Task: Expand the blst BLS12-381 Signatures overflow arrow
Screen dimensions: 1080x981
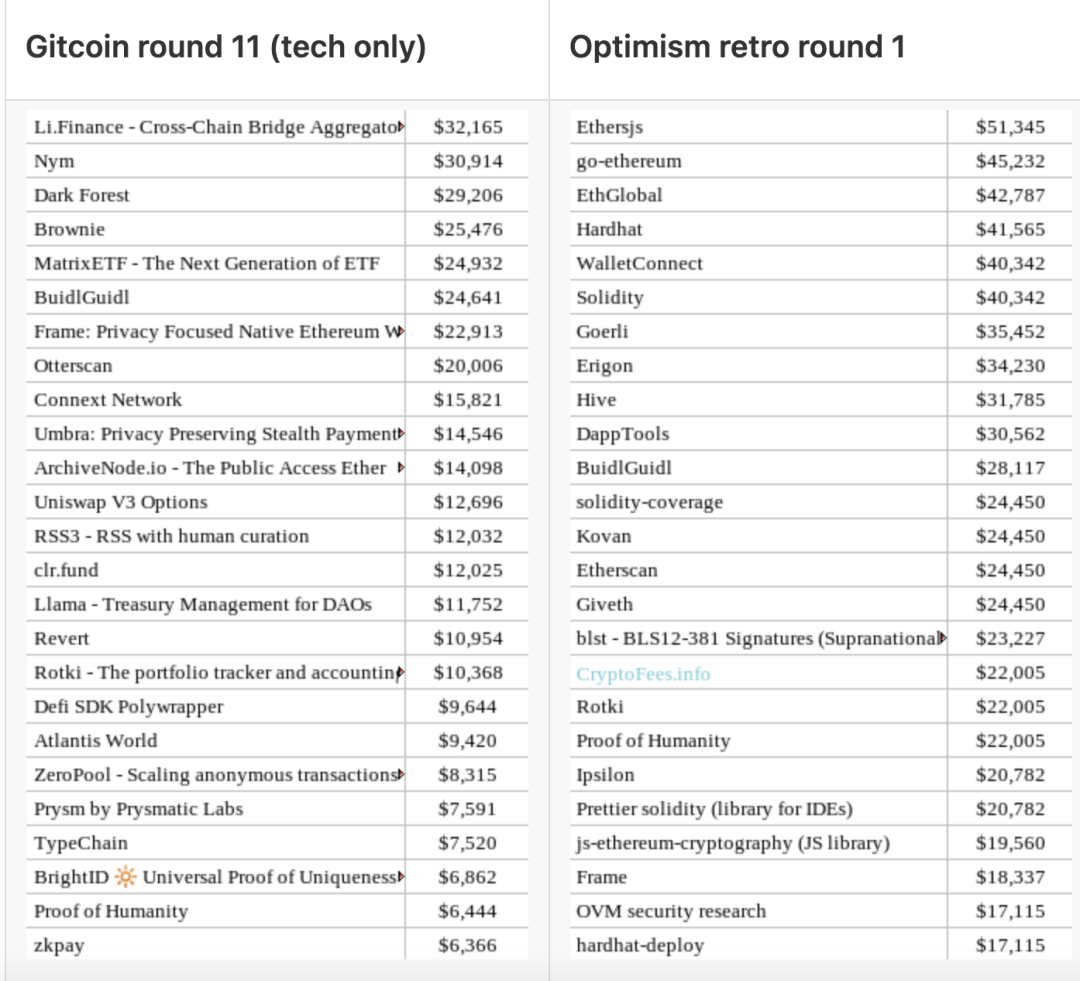Action: click(x=943, y=639)
